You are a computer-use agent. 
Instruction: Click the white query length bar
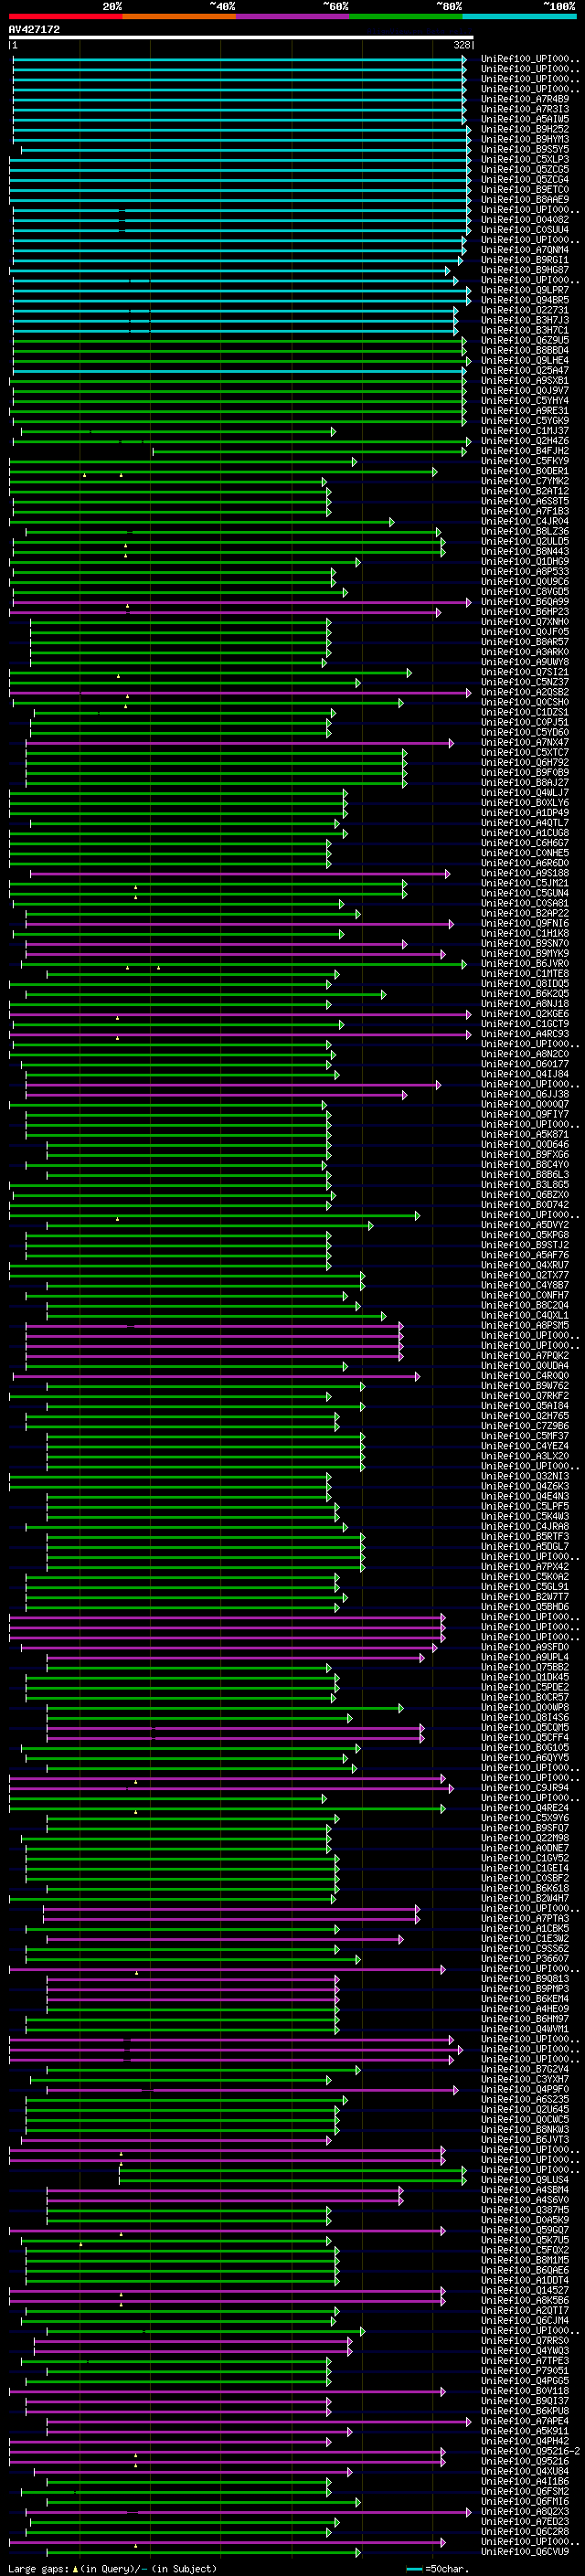(x=241, y=38)
